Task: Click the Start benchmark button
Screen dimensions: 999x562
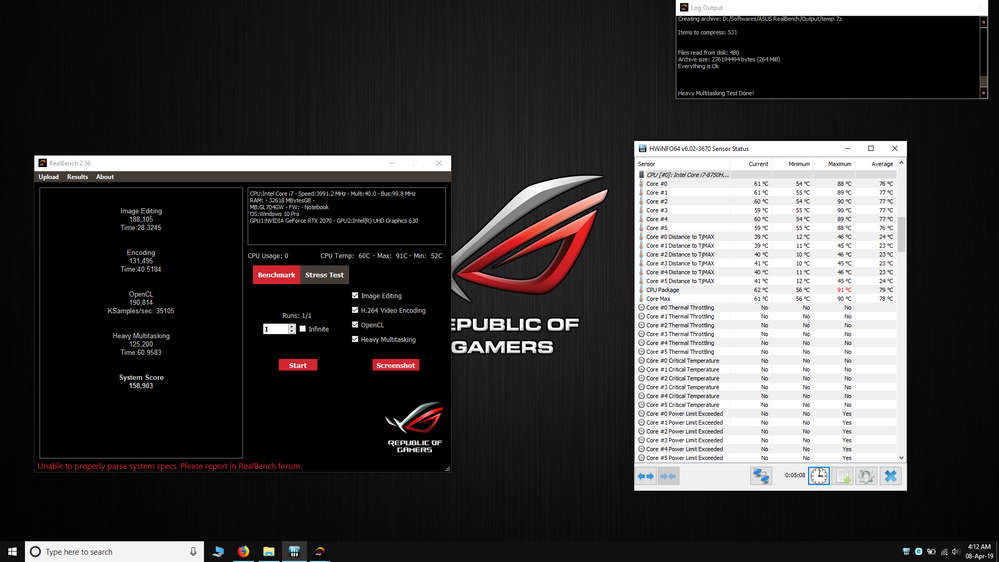Action: (x=298, y=365)
